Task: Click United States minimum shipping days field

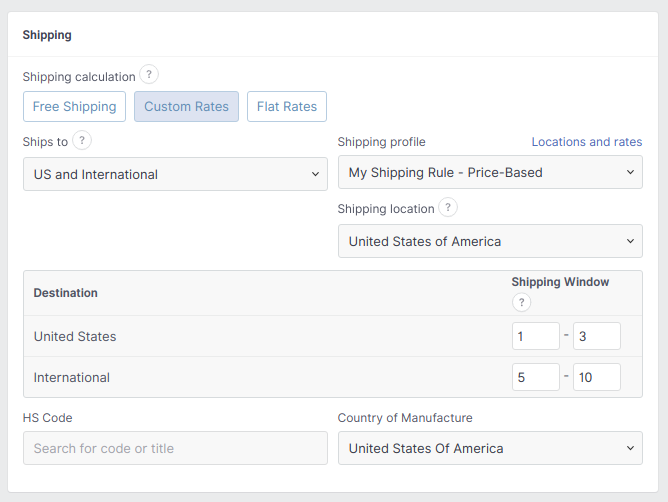Action: tap(535, 336)
